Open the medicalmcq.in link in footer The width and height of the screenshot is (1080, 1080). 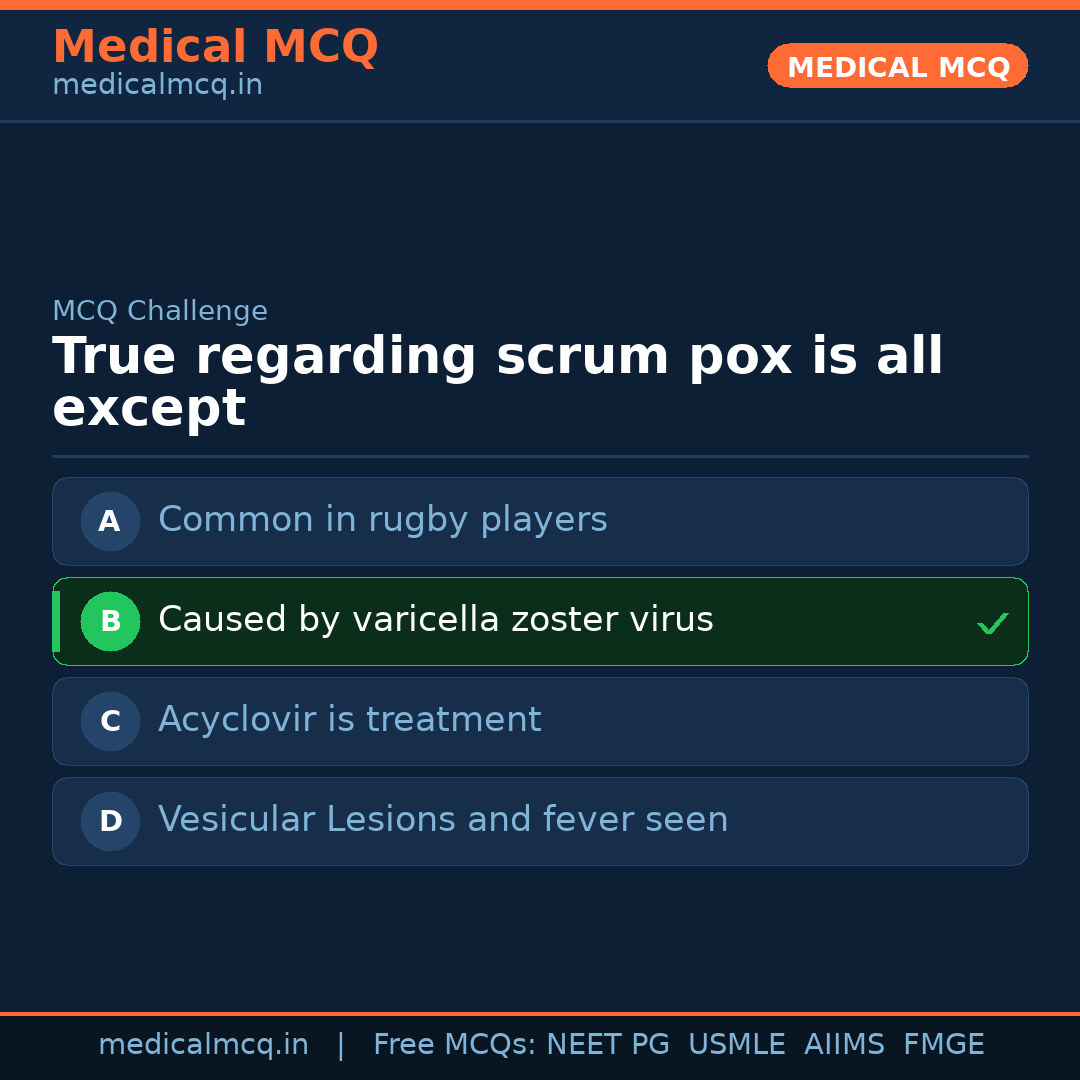(x=203, y=1045)
